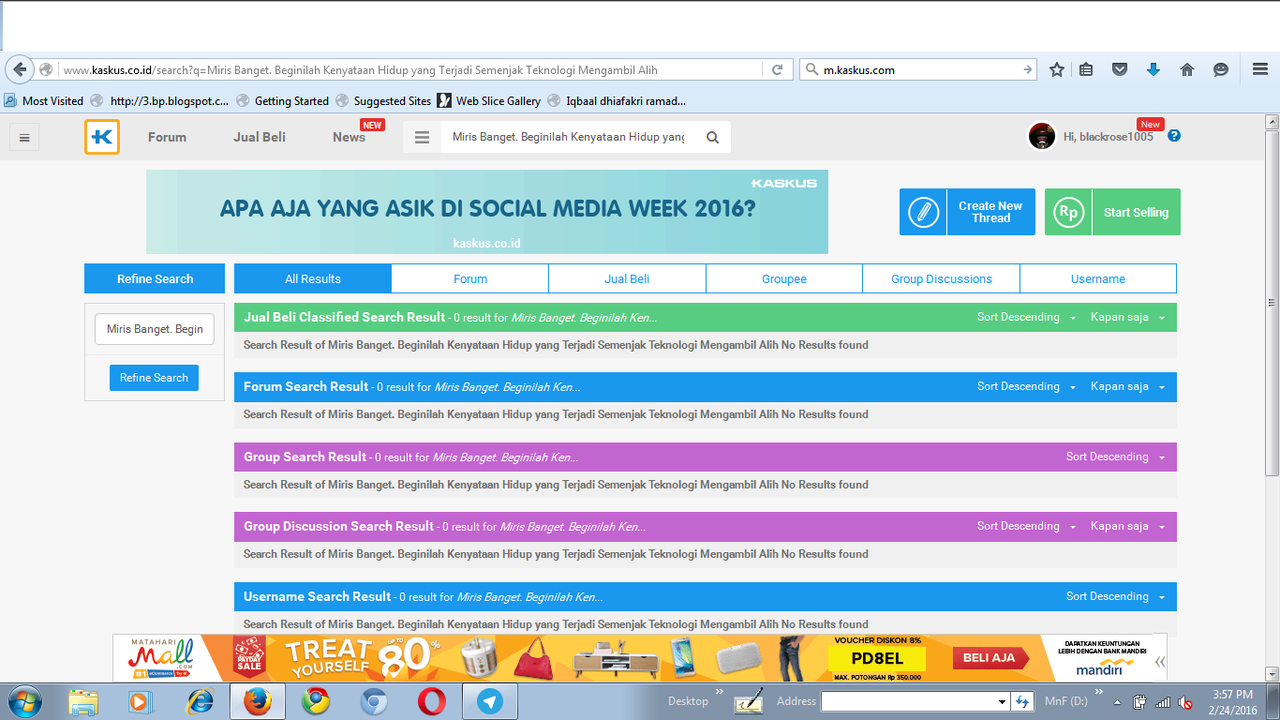Open Jual Beli in the top navigation

tap(260, 137)
